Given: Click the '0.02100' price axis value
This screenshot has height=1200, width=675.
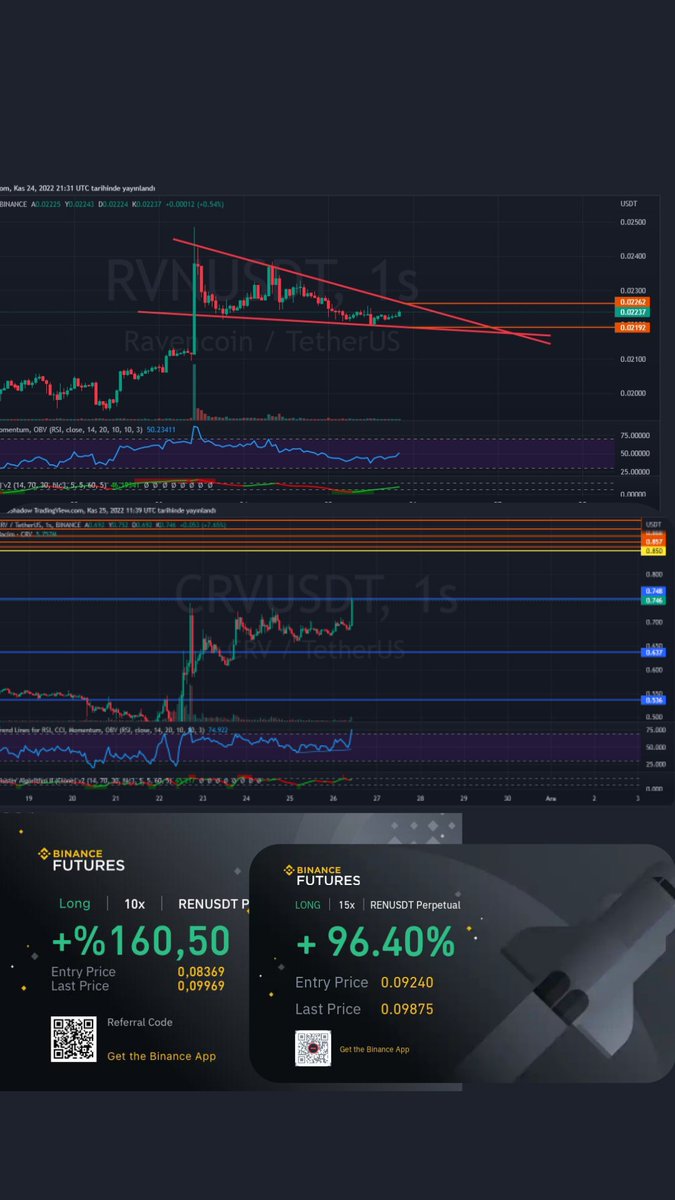Looking at the screenshot, I should (632, 358).
